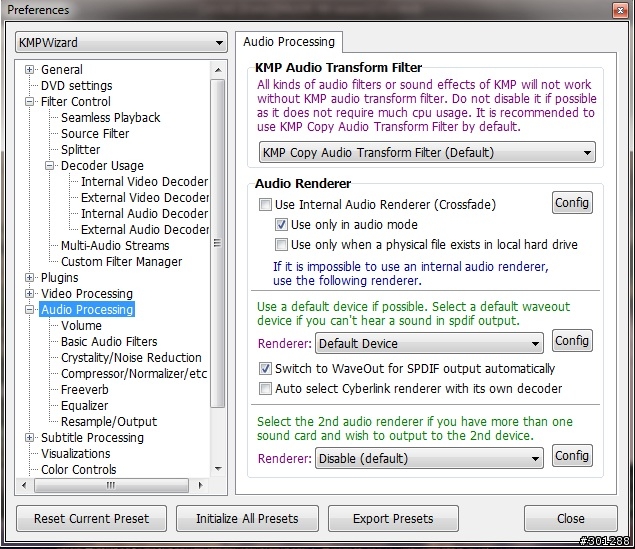635x549 pixels.
Task: Click Config beside Disable (default) renderer
Action: point(572,456)
